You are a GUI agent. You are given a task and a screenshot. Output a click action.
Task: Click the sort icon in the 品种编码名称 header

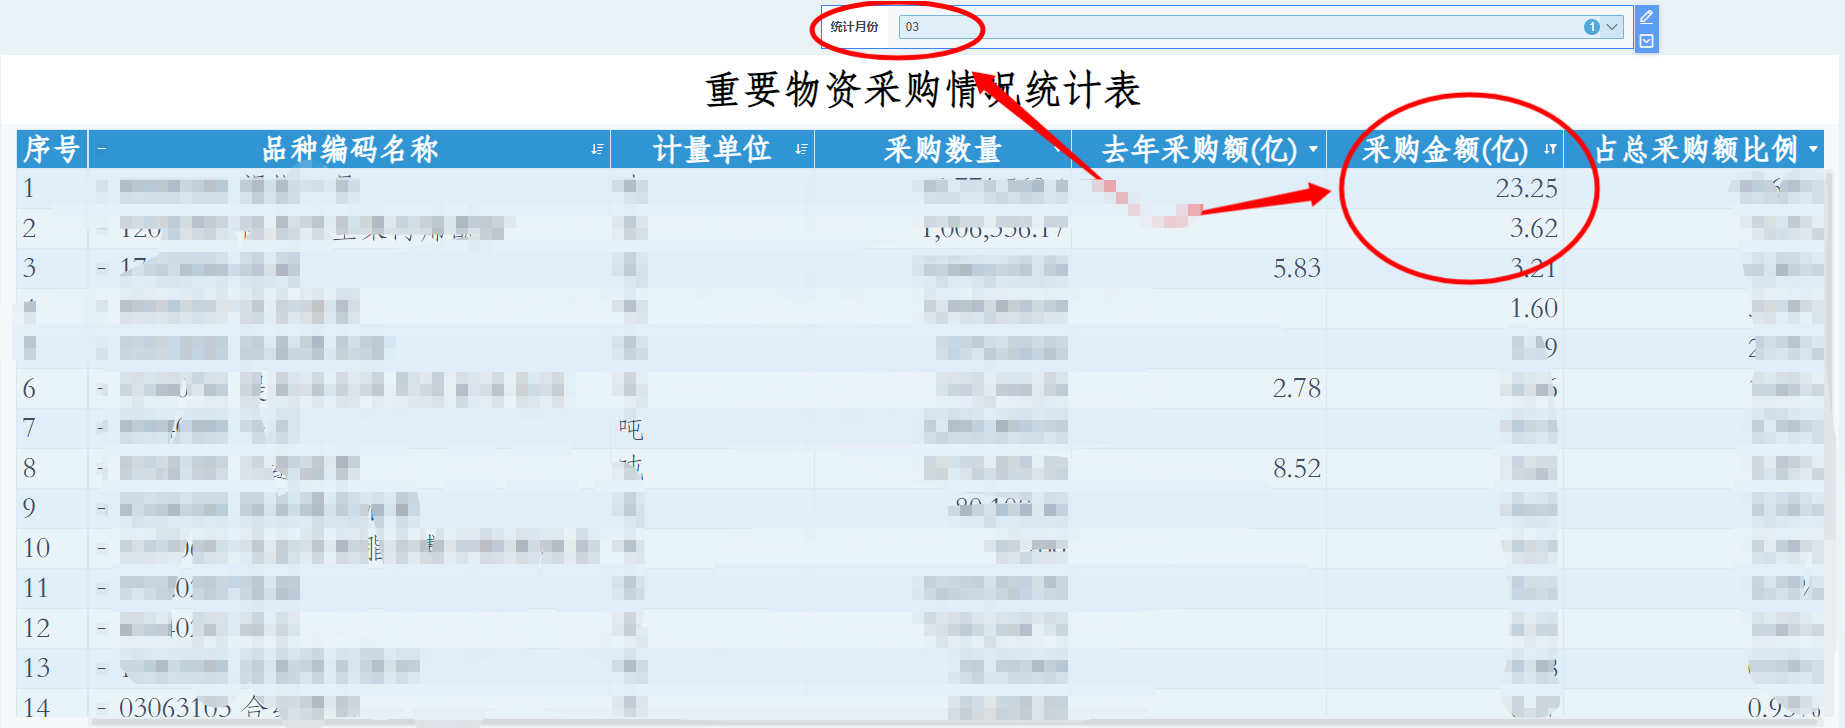pyautogui.click(x=597, y=149)
